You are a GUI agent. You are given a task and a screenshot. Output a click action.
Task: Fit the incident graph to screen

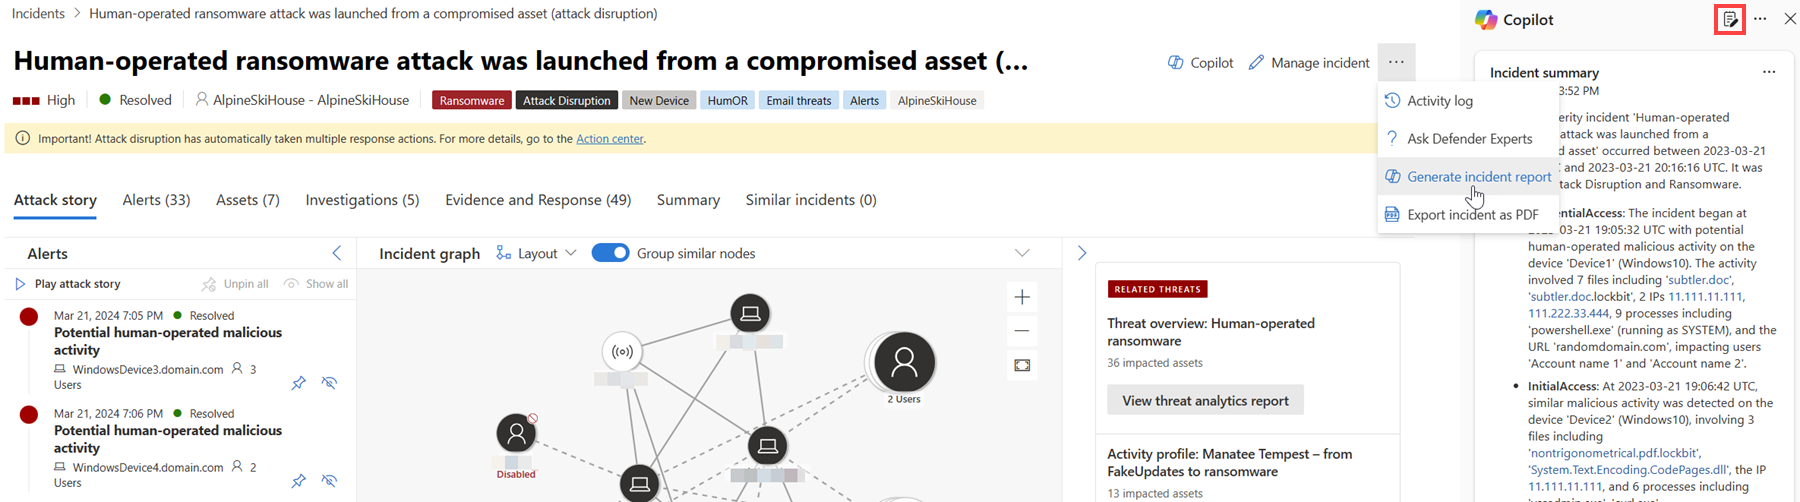coord(1022,366)
